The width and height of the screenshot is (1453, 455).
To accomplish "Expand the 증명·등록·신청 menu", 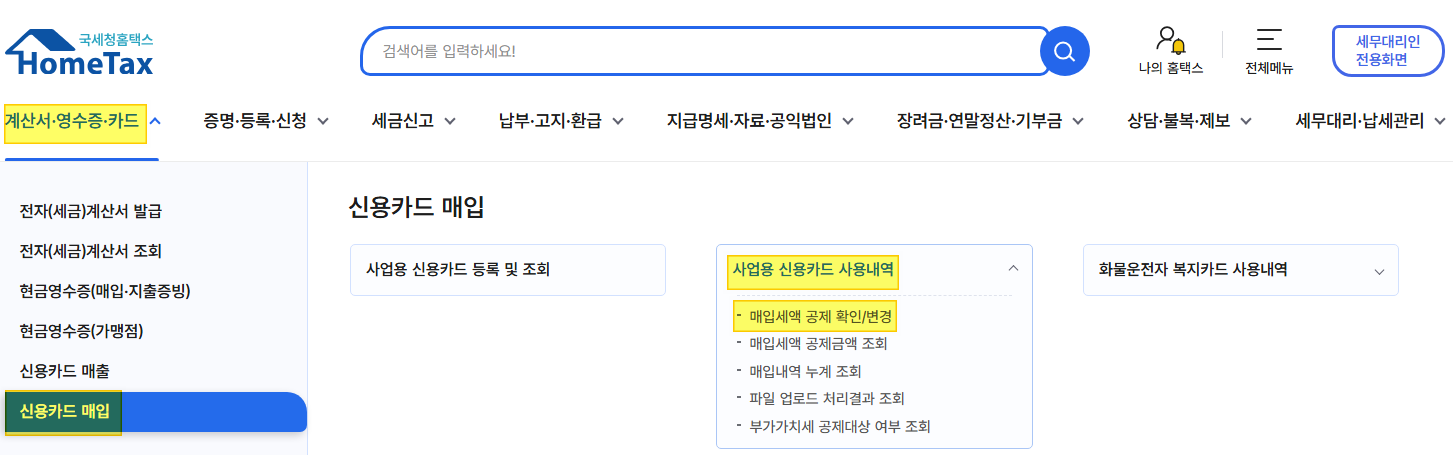I will tap(266, 122).
